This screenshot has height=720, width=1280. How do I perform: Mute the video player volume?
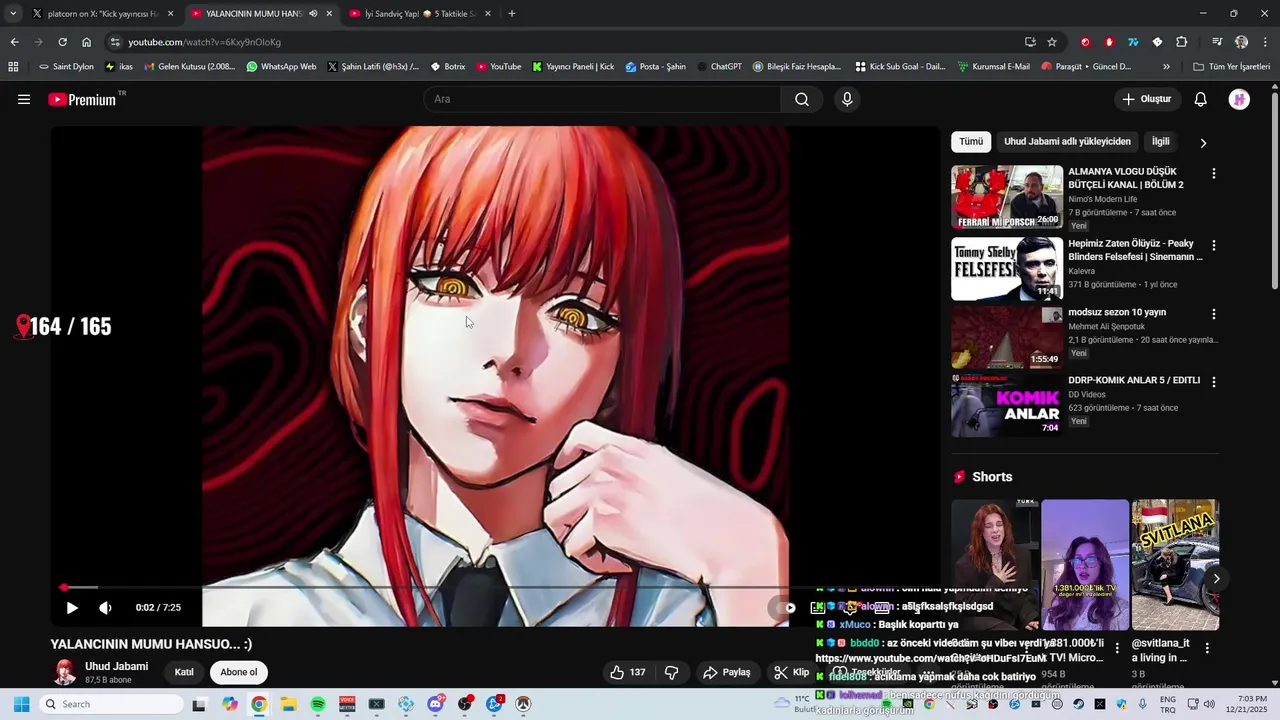point(105,607)
